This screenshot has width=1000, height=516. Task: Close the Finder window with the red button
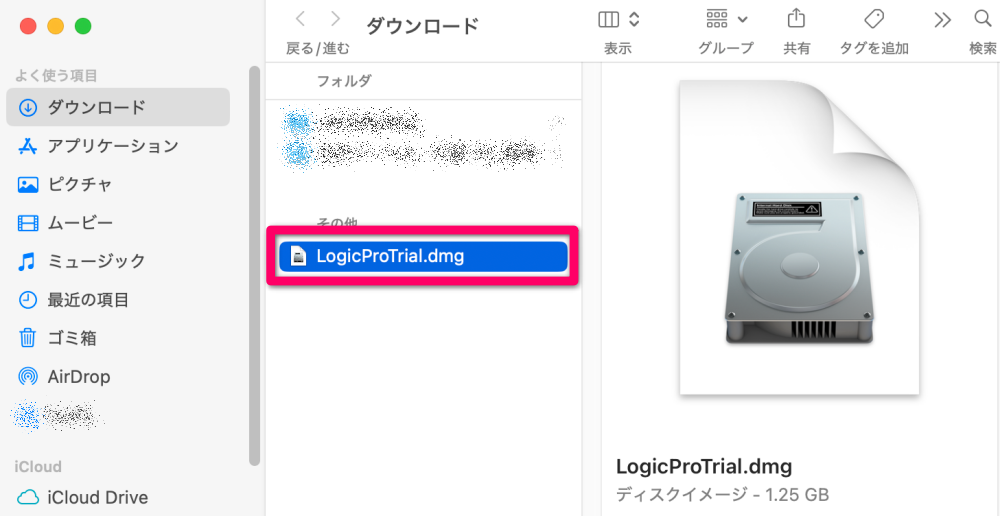(x=28, y=26)
